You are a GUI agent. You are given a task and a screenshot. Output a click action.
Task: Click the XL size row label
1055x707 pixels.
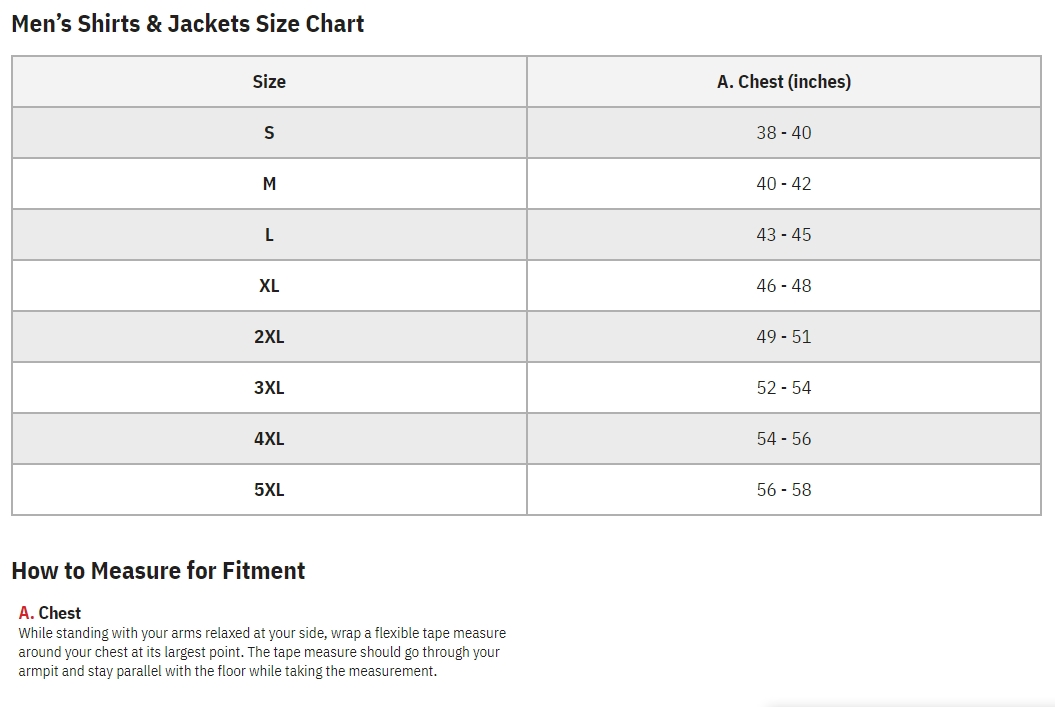click(x=269, y=286)
